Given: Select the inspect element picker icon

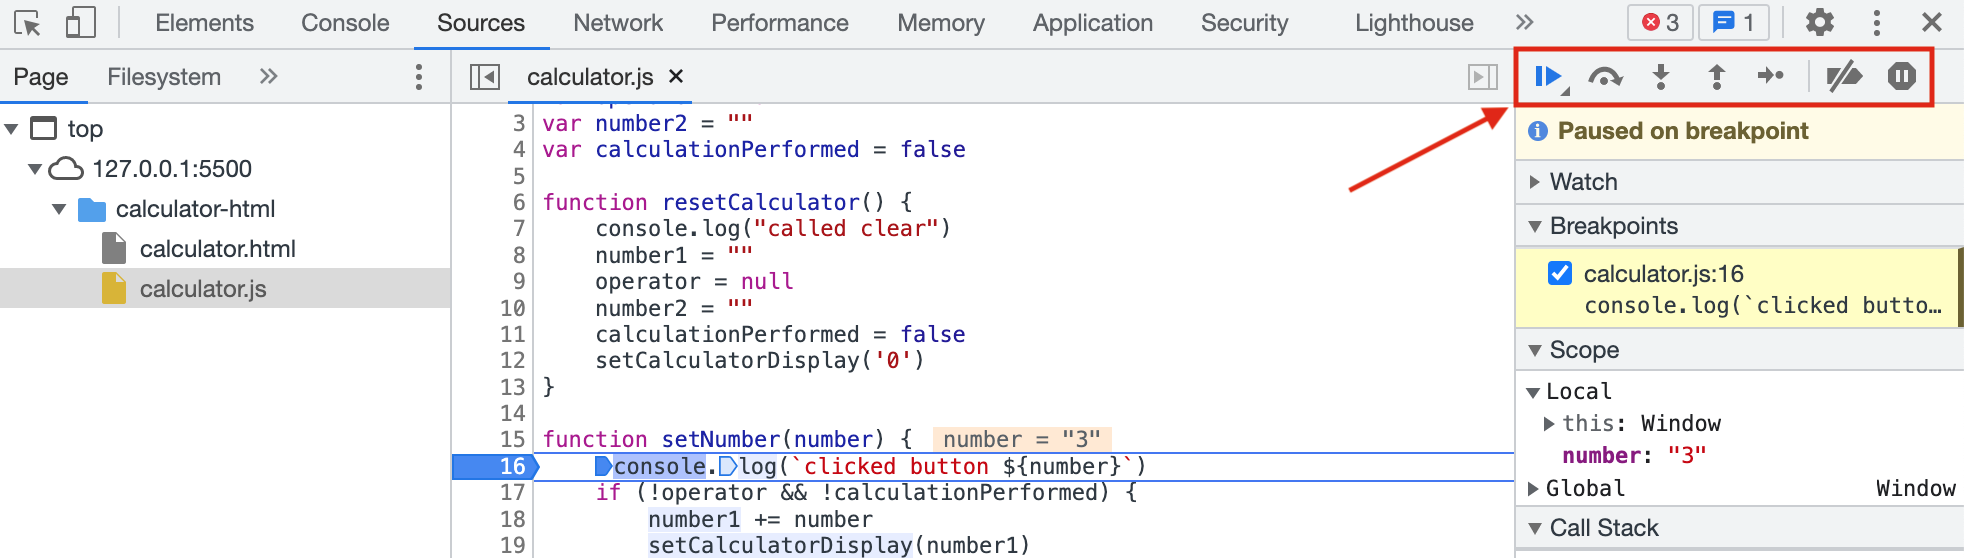Looking at the screenshot, I should pyautogui.click(x=27, y=22).
